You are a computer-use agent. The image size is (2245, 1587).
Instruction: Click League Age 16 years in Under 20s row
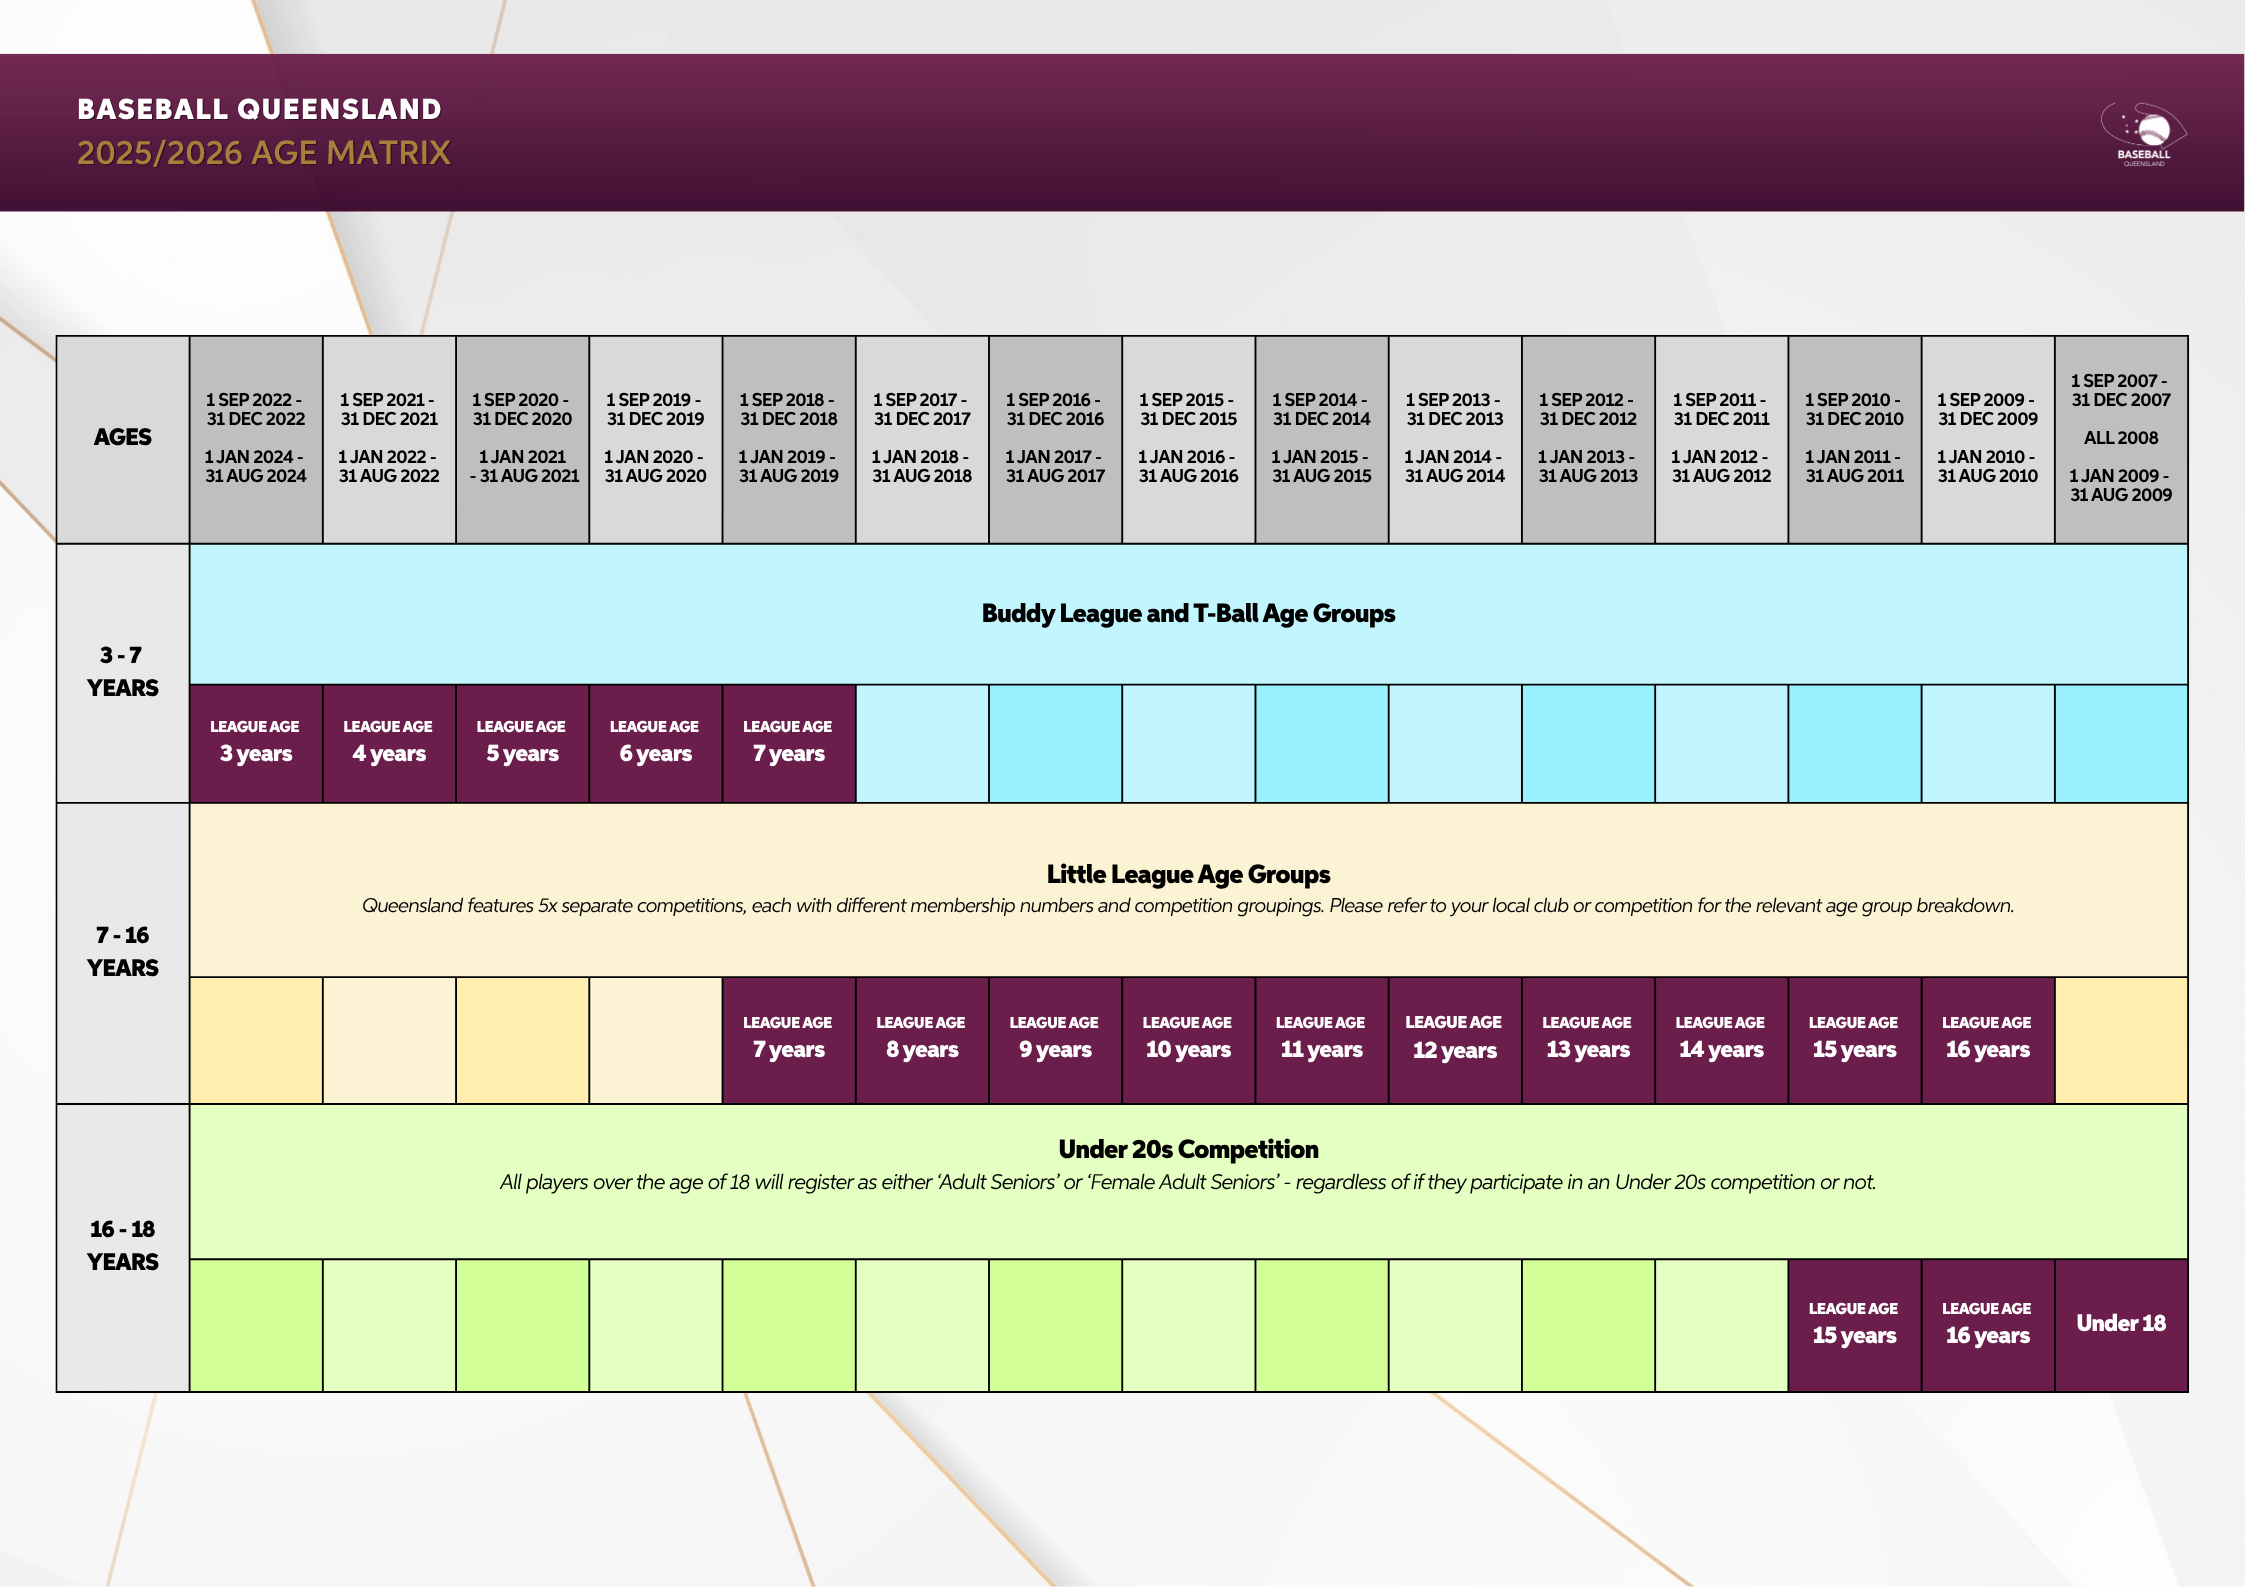1987,1324
